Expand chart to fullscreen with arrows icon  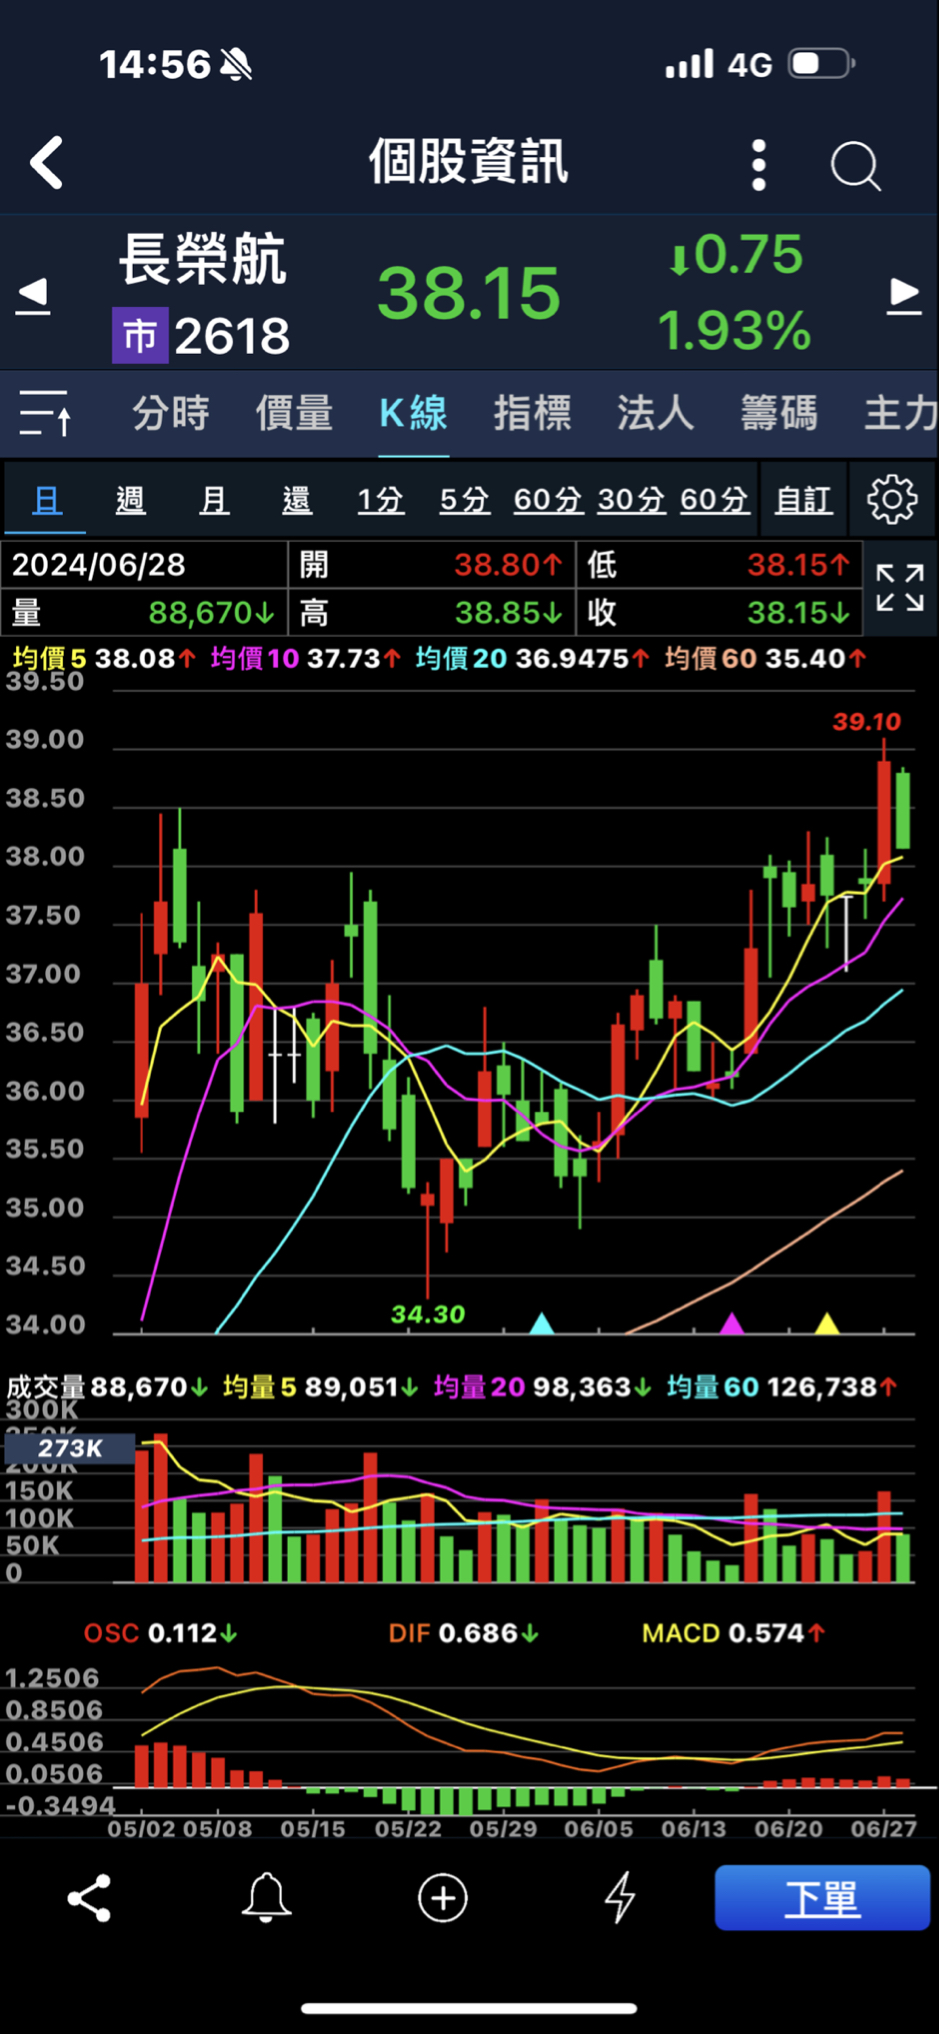tap(900, 588)
